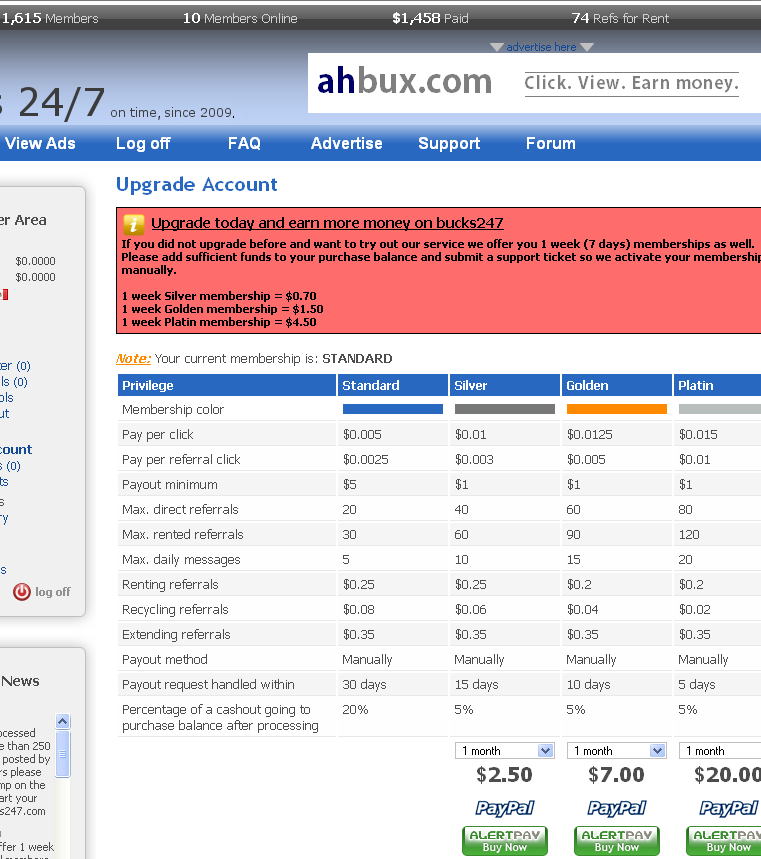The image size is (761, 859).
Task: Click the Standard column header
Action: [393, 385]
